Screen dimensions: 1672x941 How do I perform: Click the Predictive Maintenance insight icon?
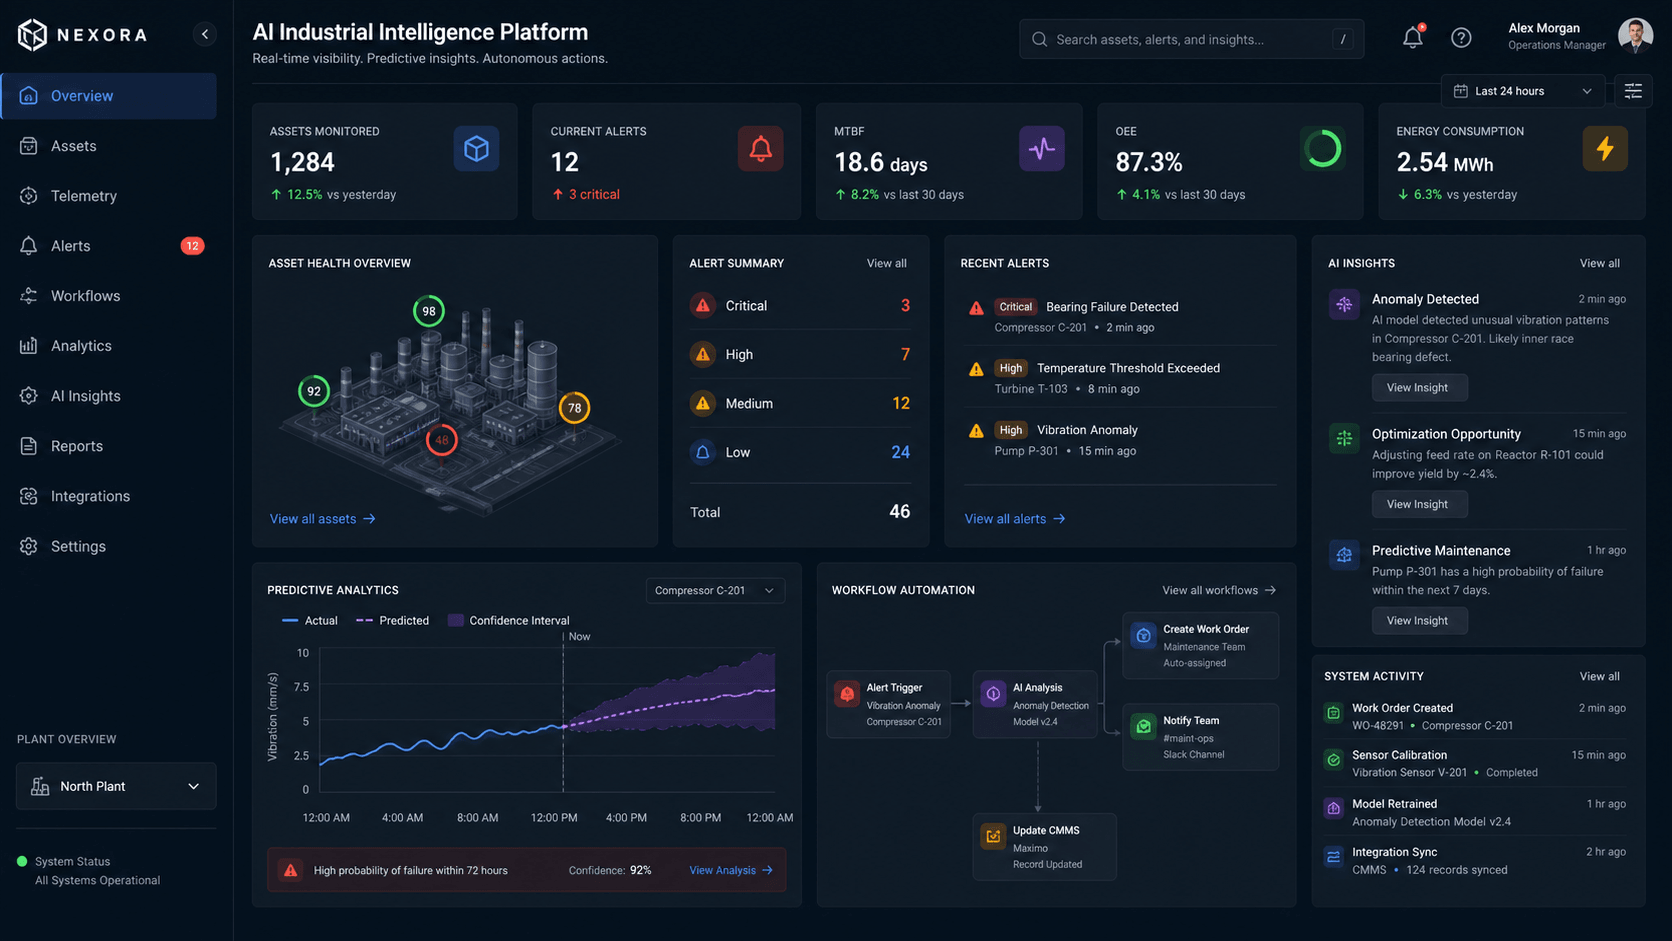pos(1344,555)
